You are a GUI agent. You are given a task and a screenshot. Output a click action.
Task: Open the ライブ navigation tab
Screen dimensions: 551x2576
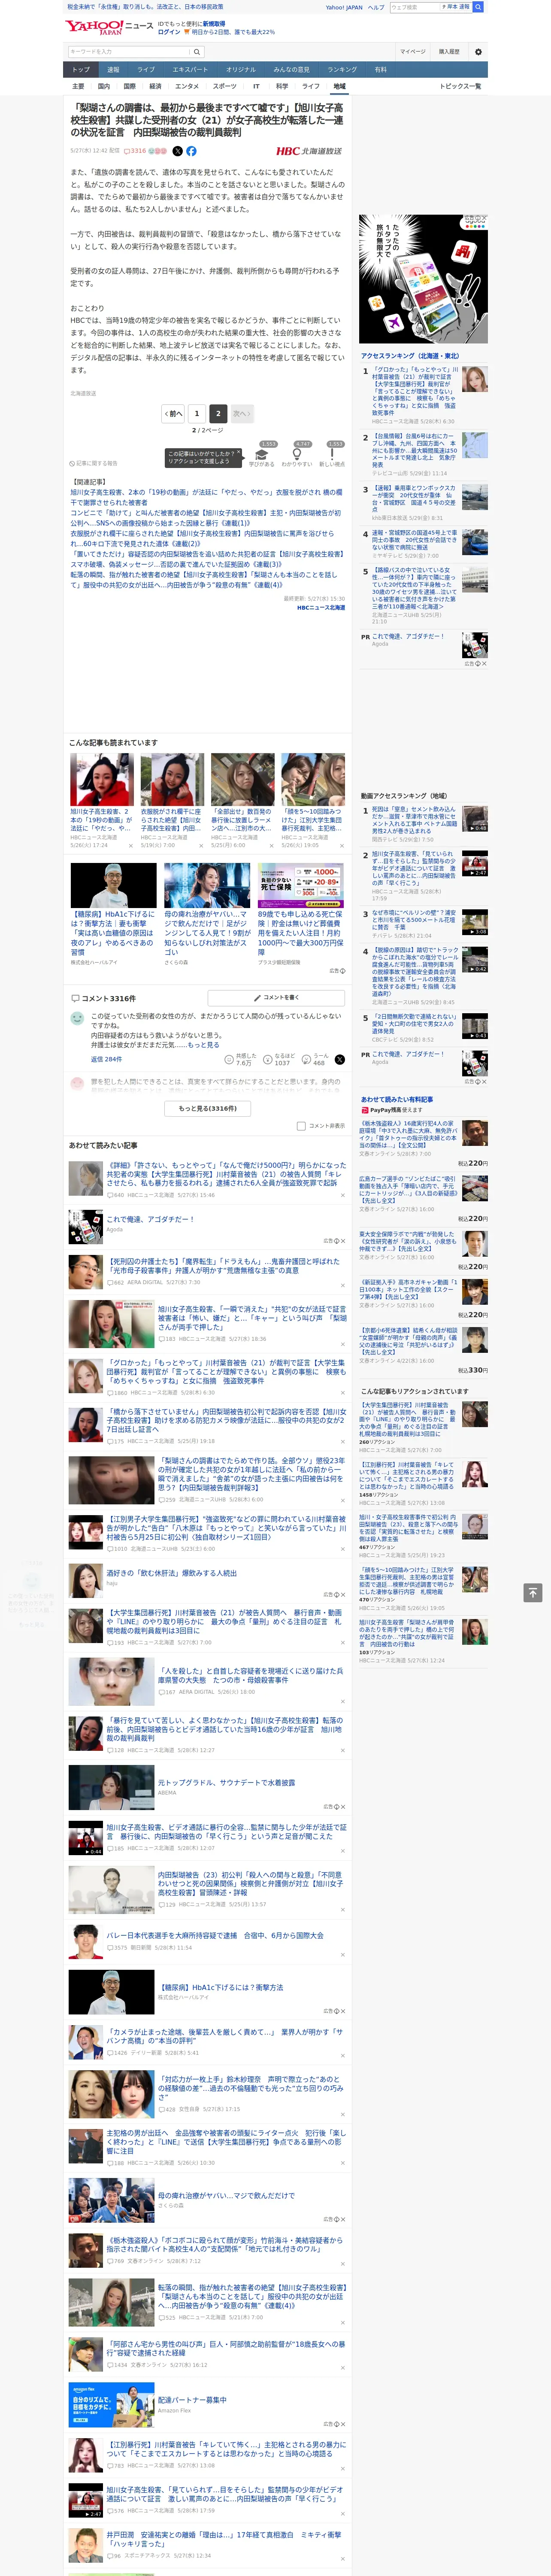146,70
